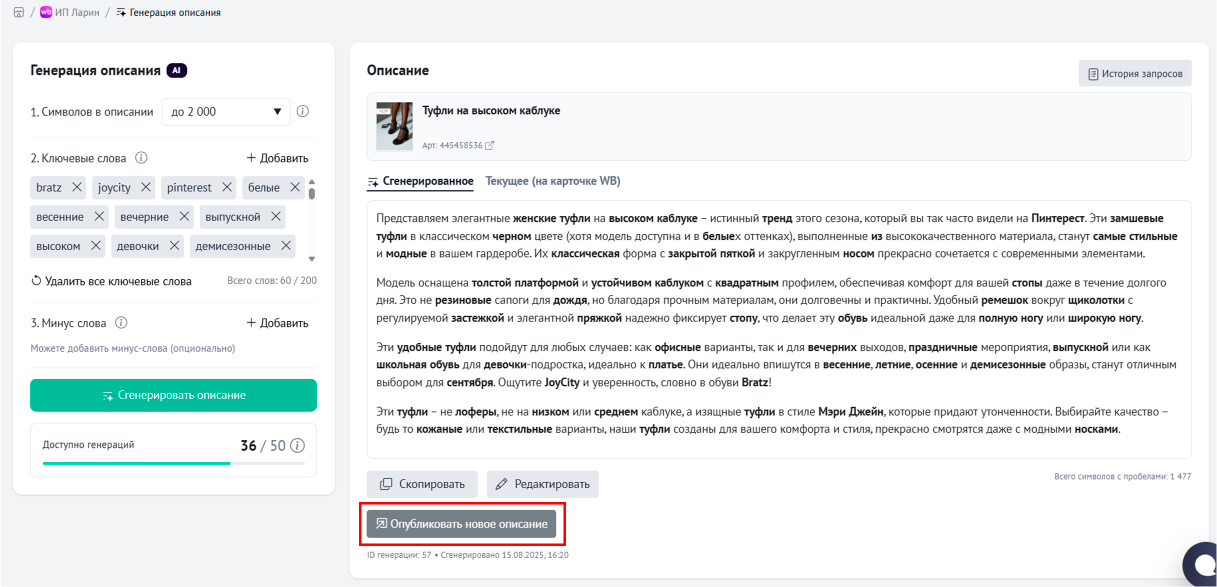Add a minus word with Добавить

(x=277, y=323)
